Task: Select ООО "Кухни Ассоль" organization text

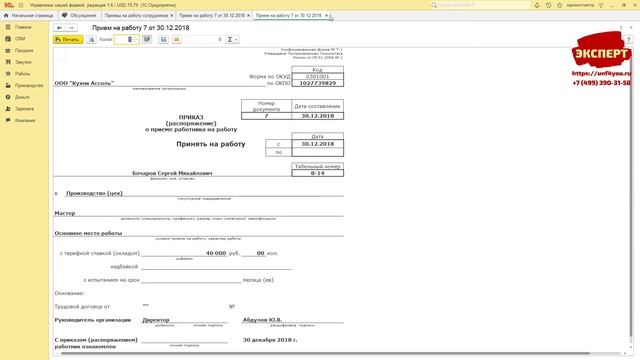Action: 84,83
